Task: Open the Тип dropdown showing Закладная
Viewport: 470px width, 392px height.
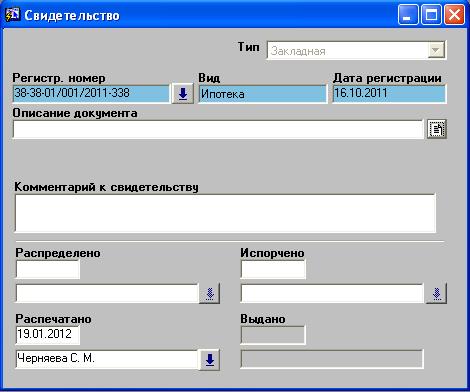Action: (356, 51)
